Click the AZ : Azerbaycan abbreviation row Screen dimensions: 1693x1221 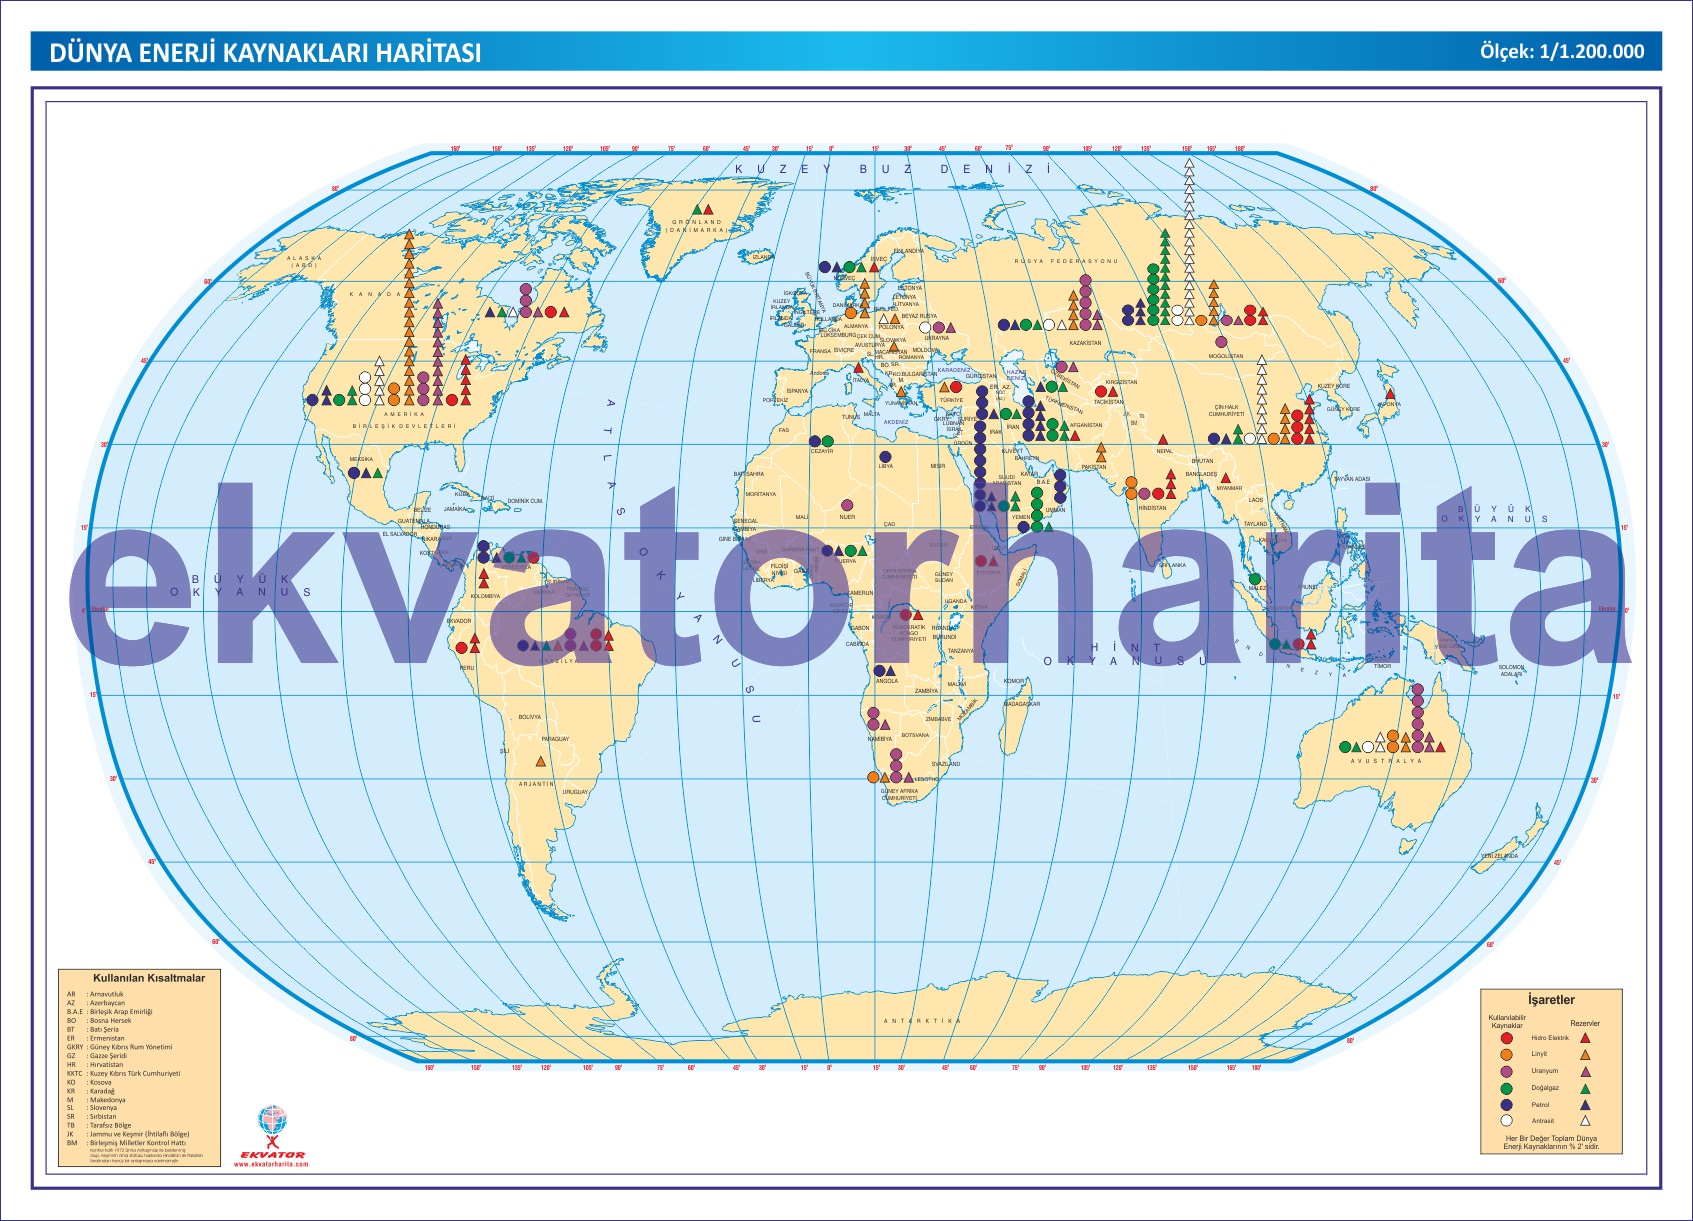(x=96, y=1003)
